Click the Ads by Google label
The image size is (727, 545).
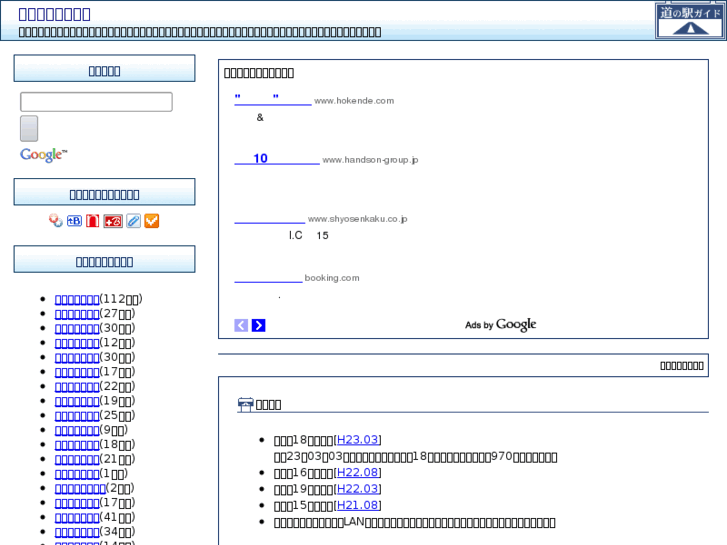click(501, 325)
